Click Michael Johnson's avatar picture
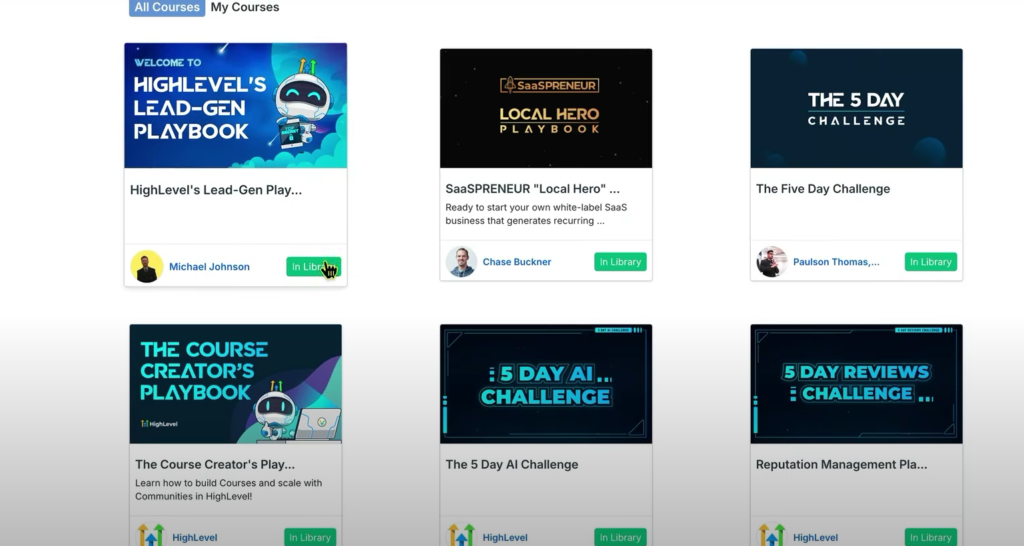1024x546 pixels. pos(147,266)
